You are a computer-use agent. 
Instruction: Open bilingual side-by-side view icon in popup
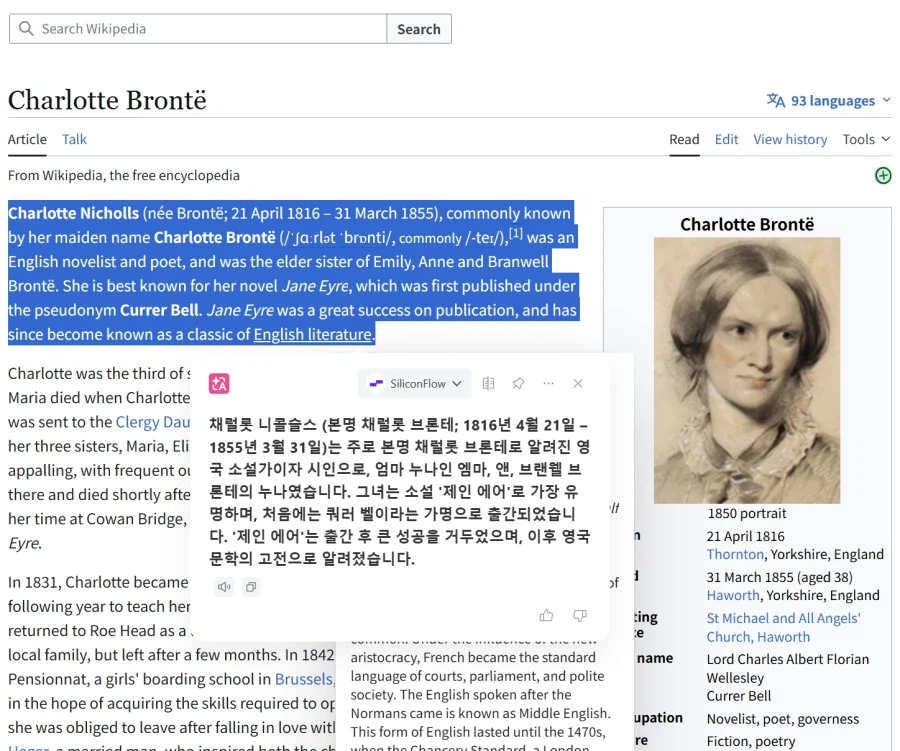(488, 383)
